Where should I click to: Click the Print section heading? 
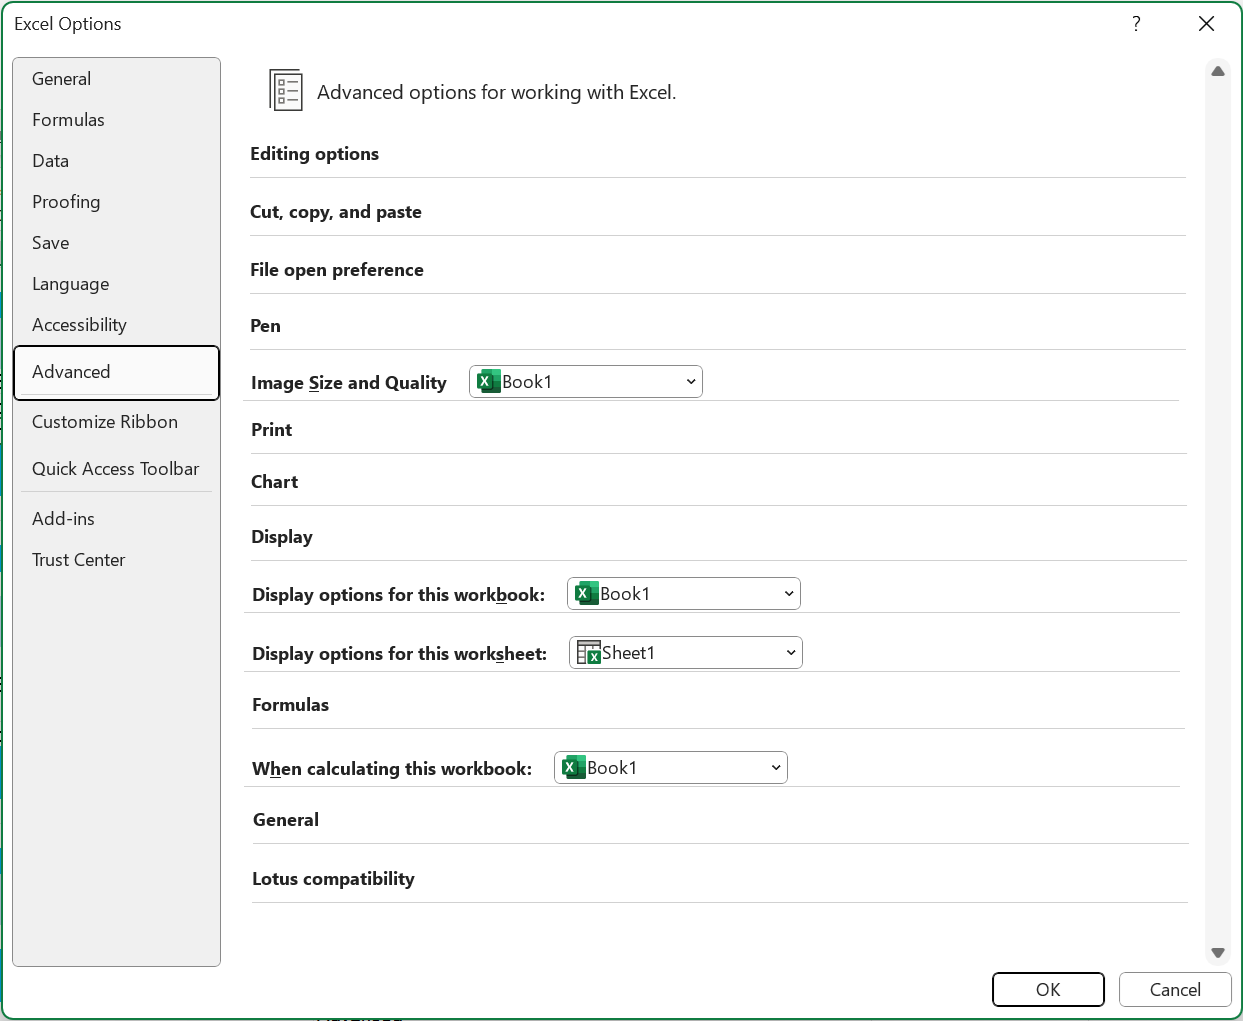click(272, 430)
